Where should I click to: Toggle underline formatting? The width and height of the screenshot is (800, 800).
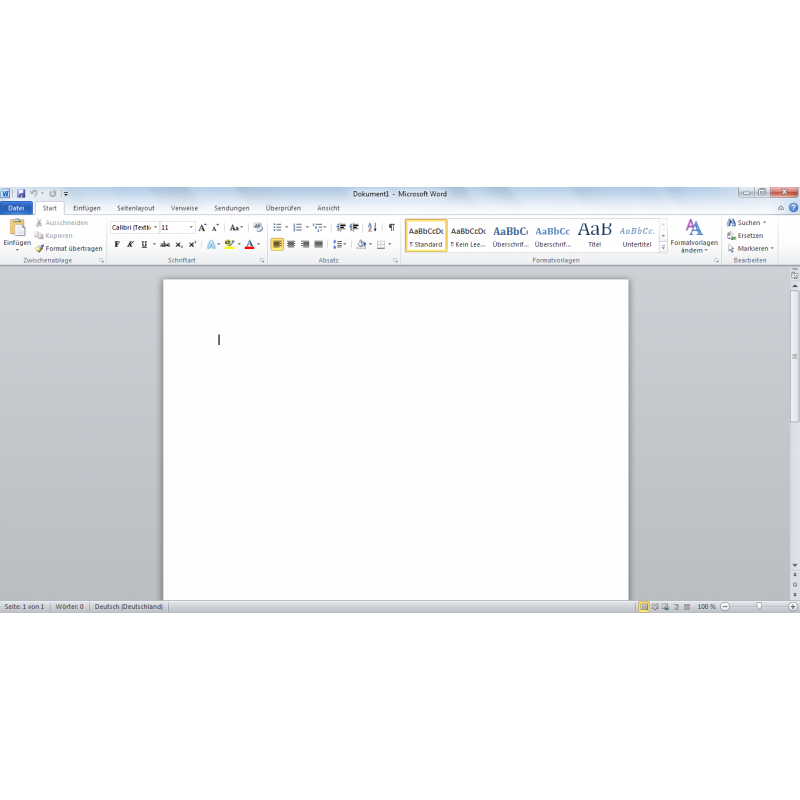[143, 244]
